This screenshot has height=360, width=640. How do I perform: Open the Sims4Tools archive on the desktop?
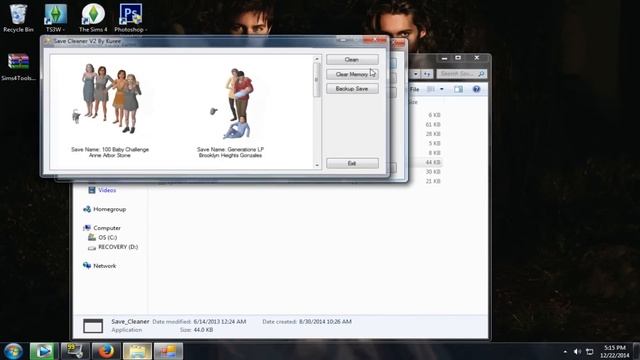[x=18, y=67]
